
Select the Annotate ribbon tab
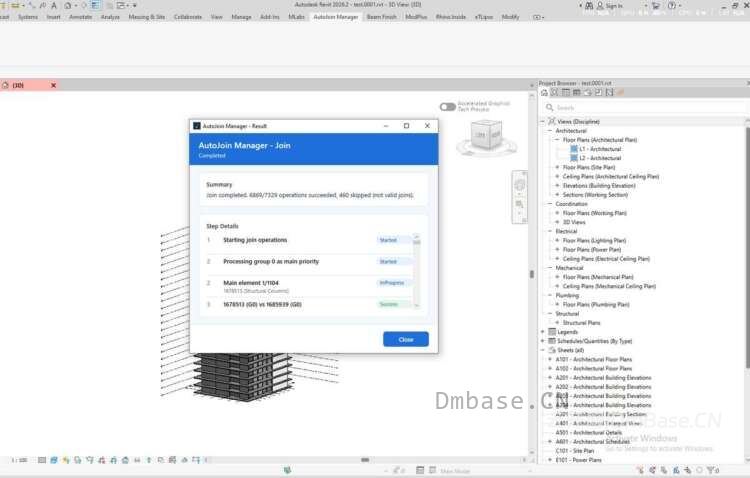(x=80, y=17)
